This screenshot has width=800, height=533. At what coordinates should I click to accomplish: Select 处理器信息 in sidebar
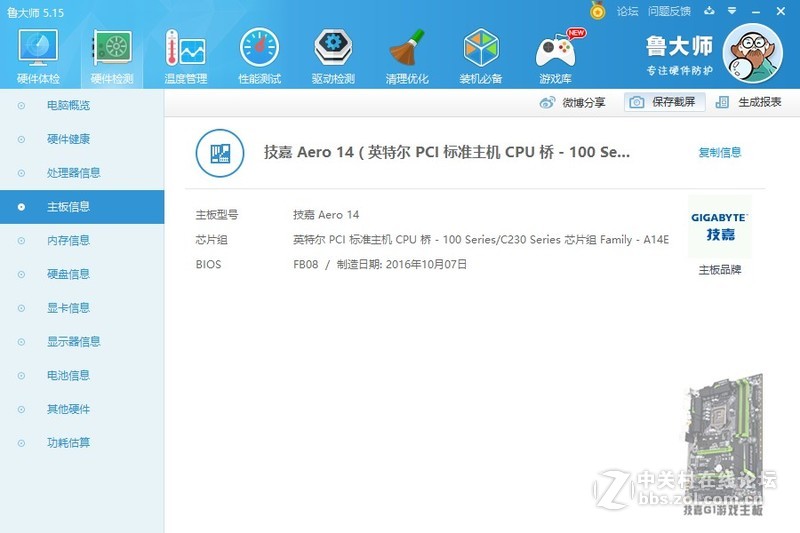pyautogui.click(x=82, y=173)
